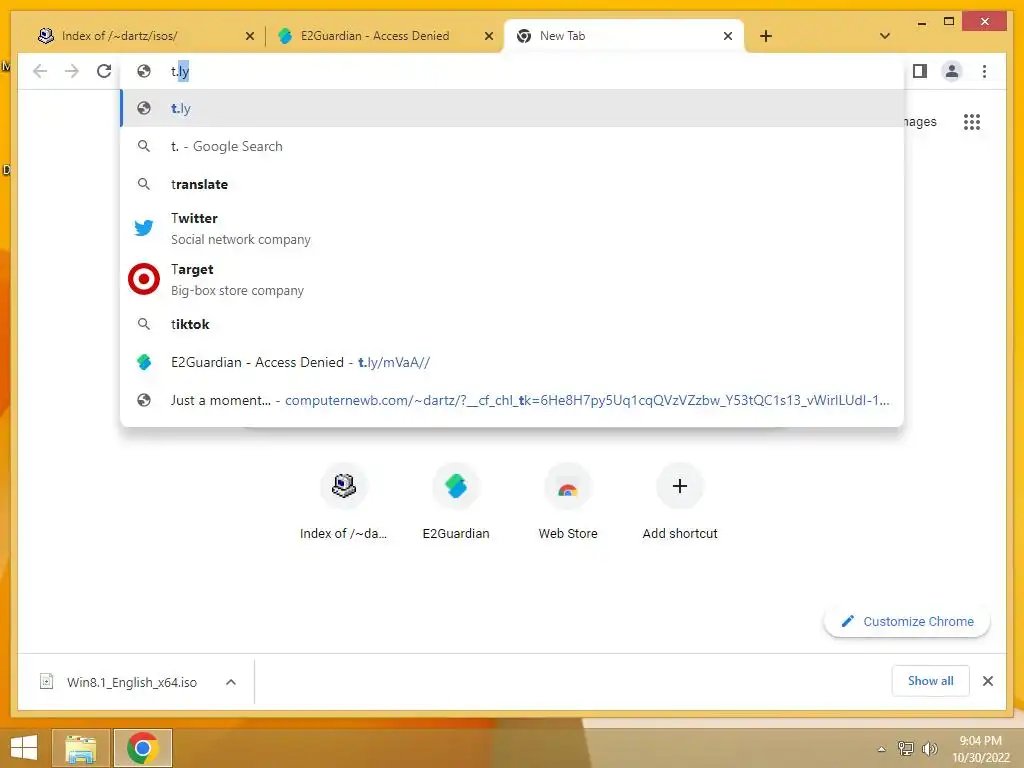
Task: Toggle the side panel icon
Action: click(920, 71)
